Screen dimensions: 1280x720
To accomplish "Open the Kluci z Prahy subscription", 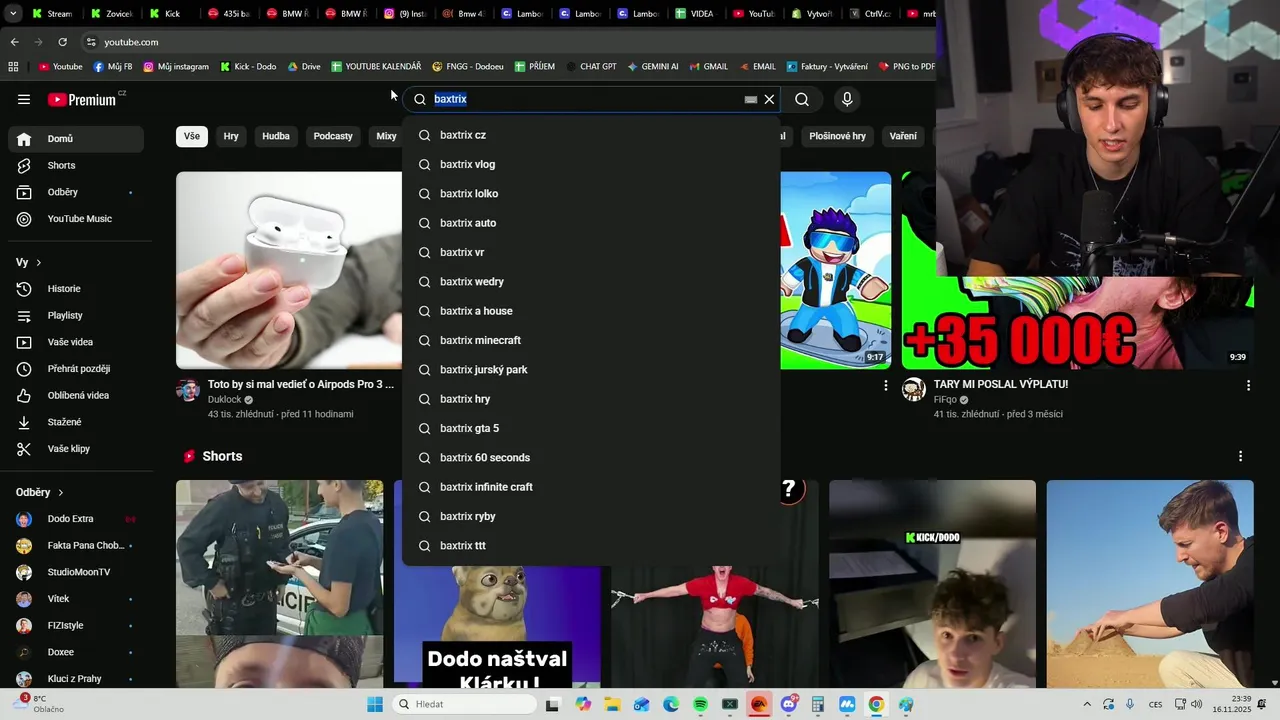I will (x=76, y=679).
